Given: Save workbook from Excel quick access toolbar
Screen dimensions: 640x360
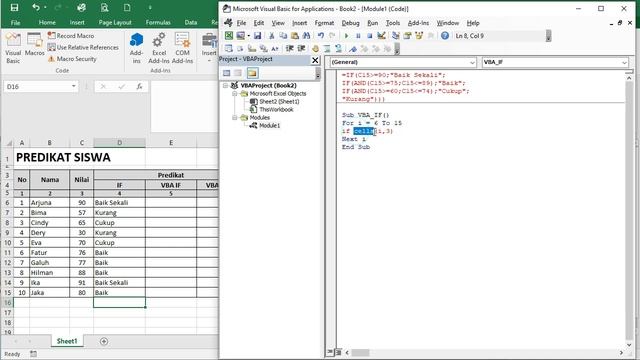Looking at the screenshot, I should (14, 8).
